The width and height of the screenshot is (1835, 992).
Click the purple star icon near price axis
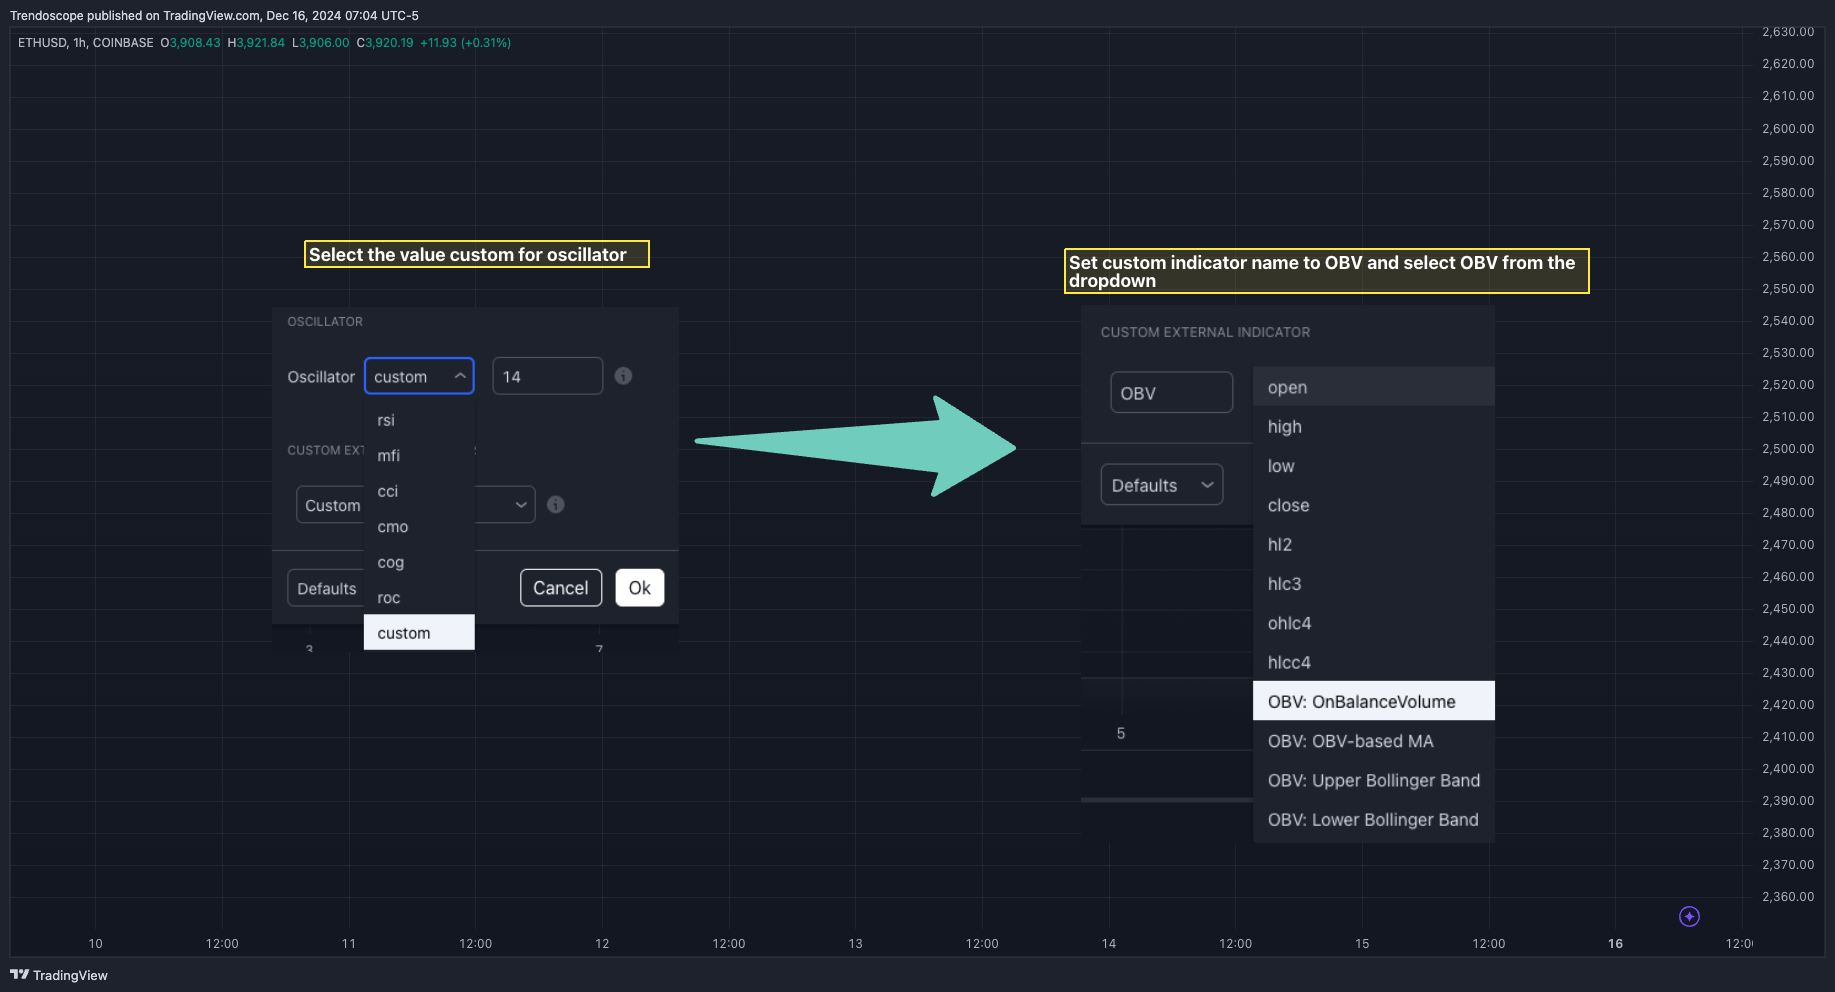pos(1689,916)
